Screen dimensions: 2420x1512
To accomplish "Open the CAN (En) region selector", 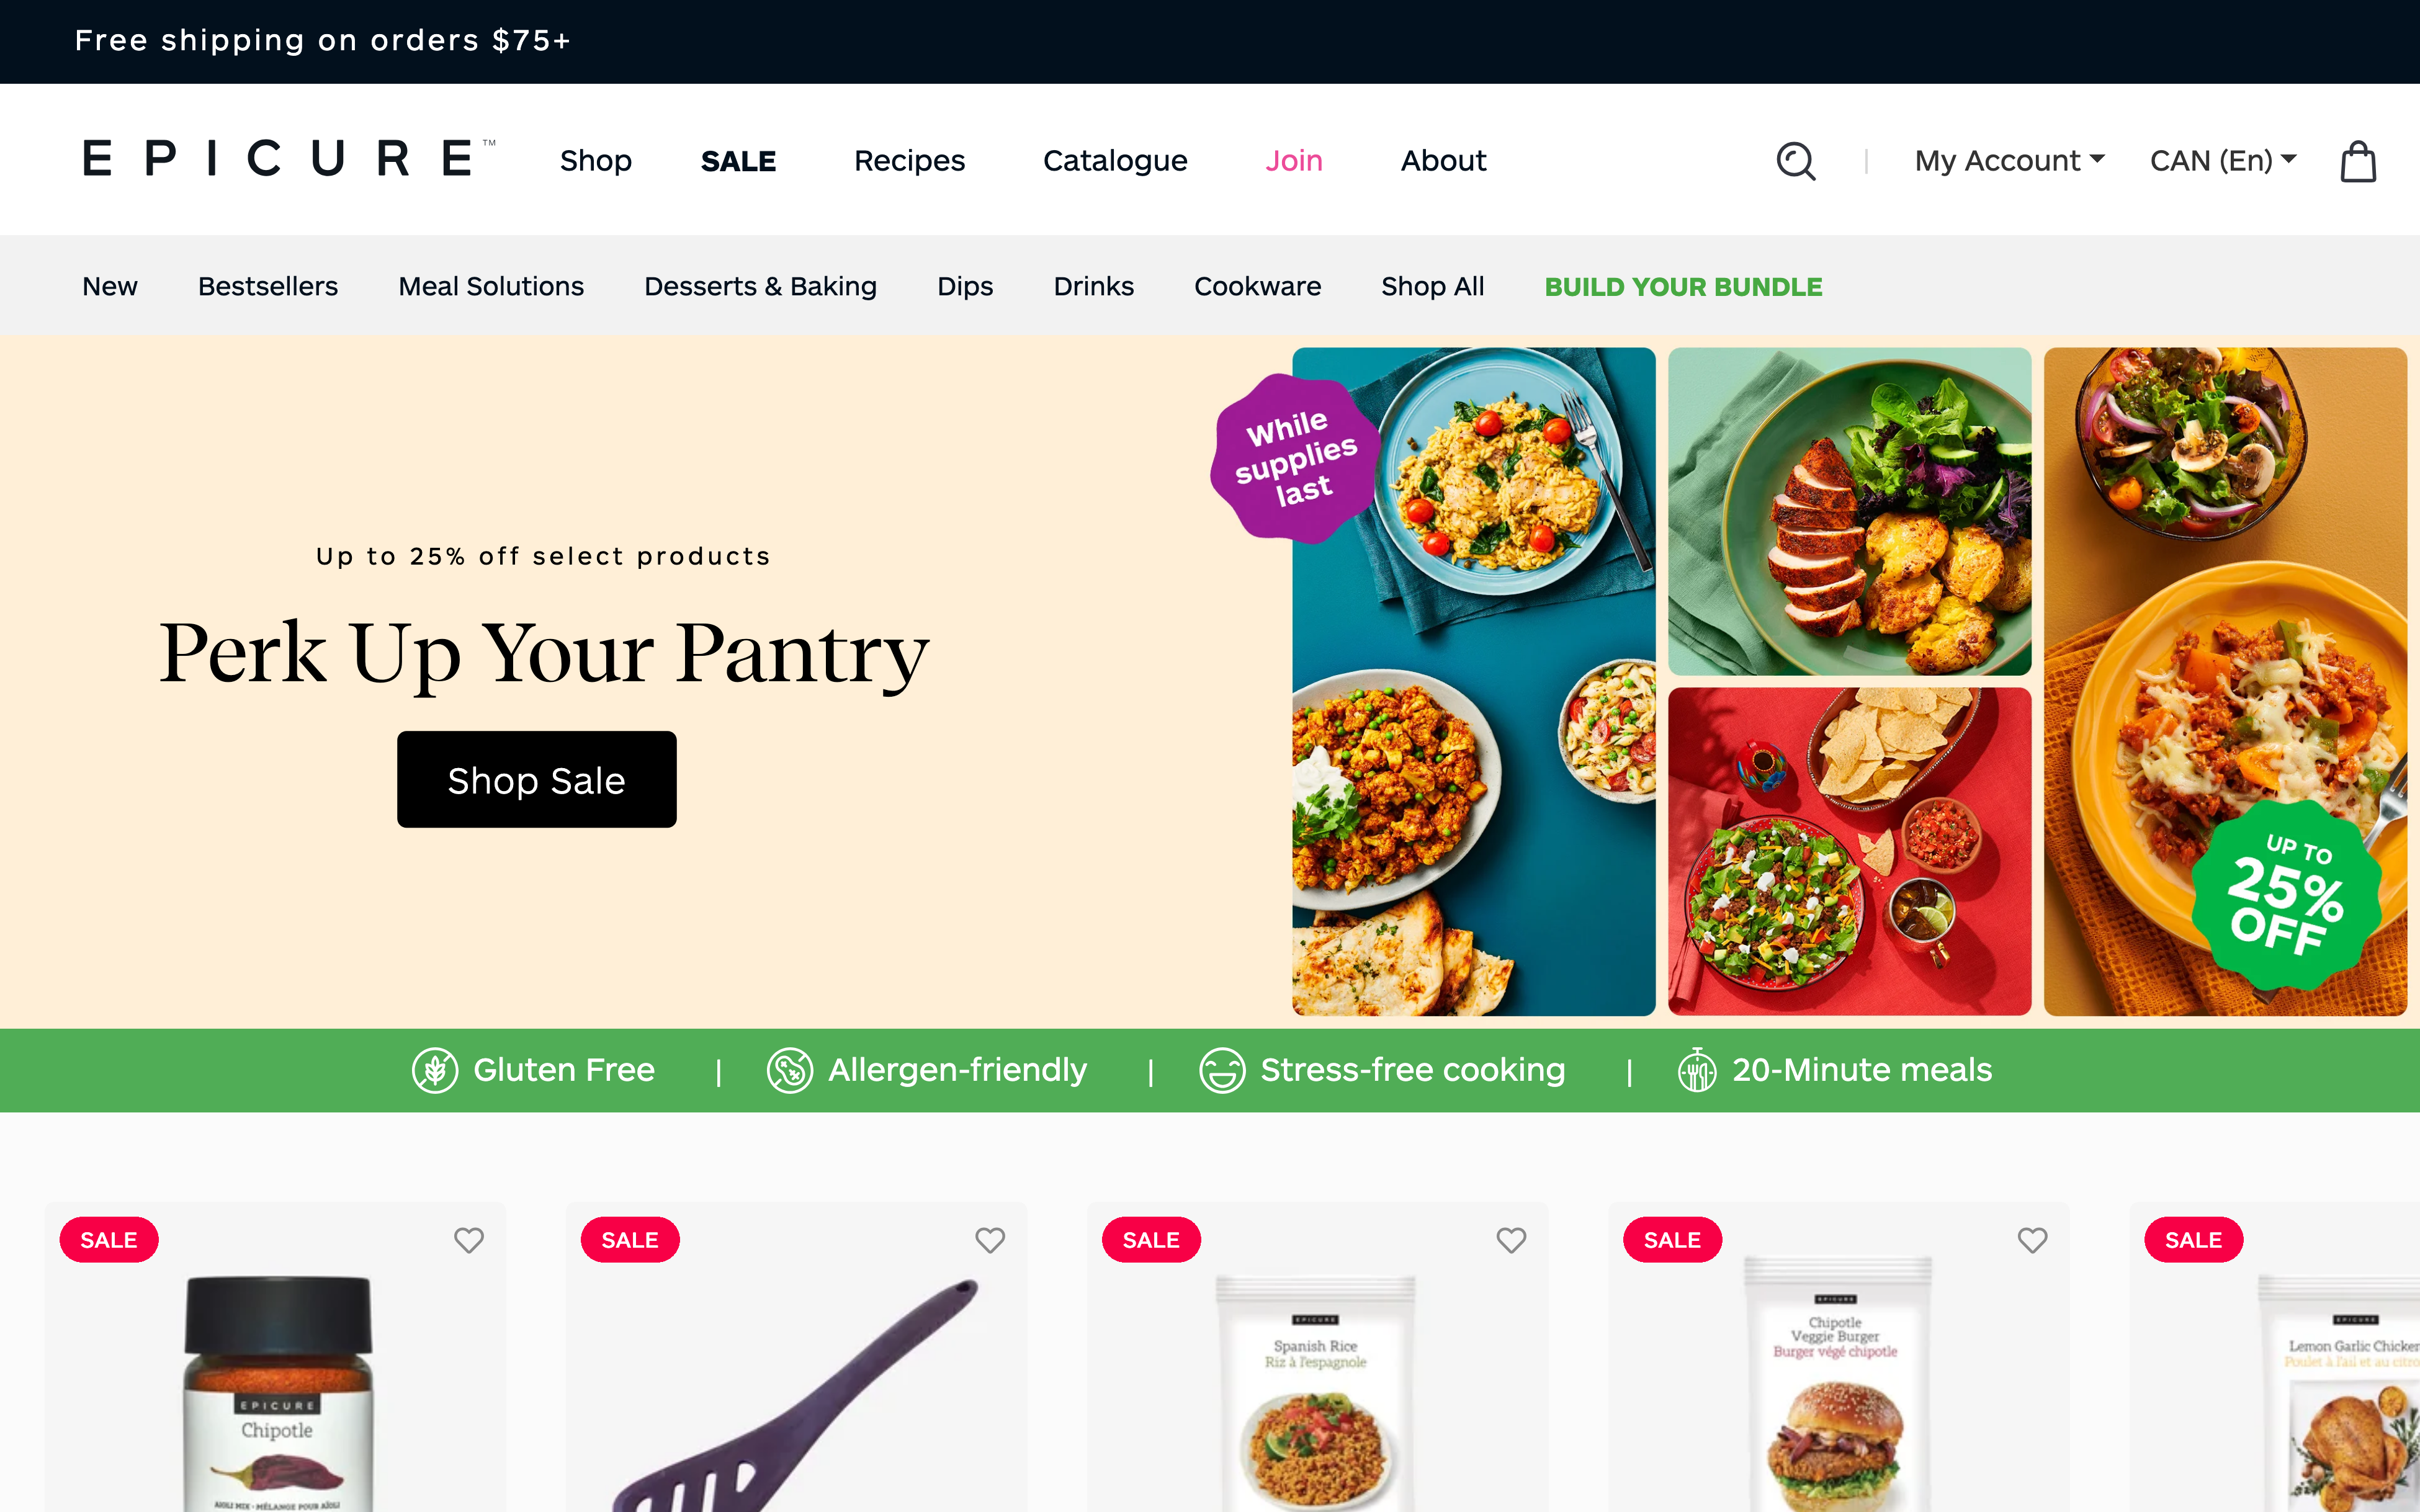I will (x=2223, y=160).
